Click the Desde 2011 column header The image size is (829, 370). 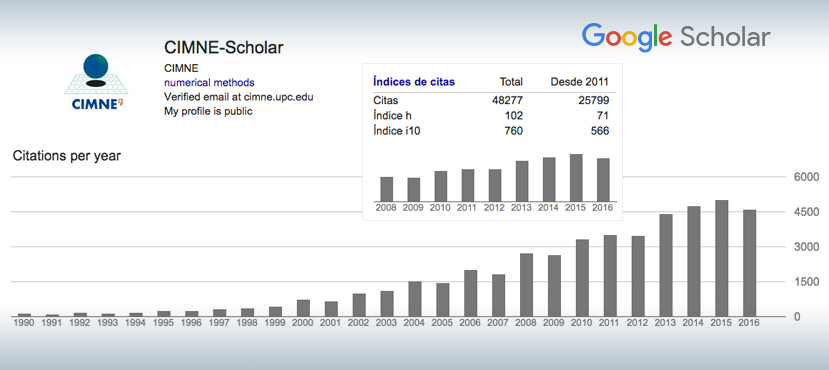580,82
